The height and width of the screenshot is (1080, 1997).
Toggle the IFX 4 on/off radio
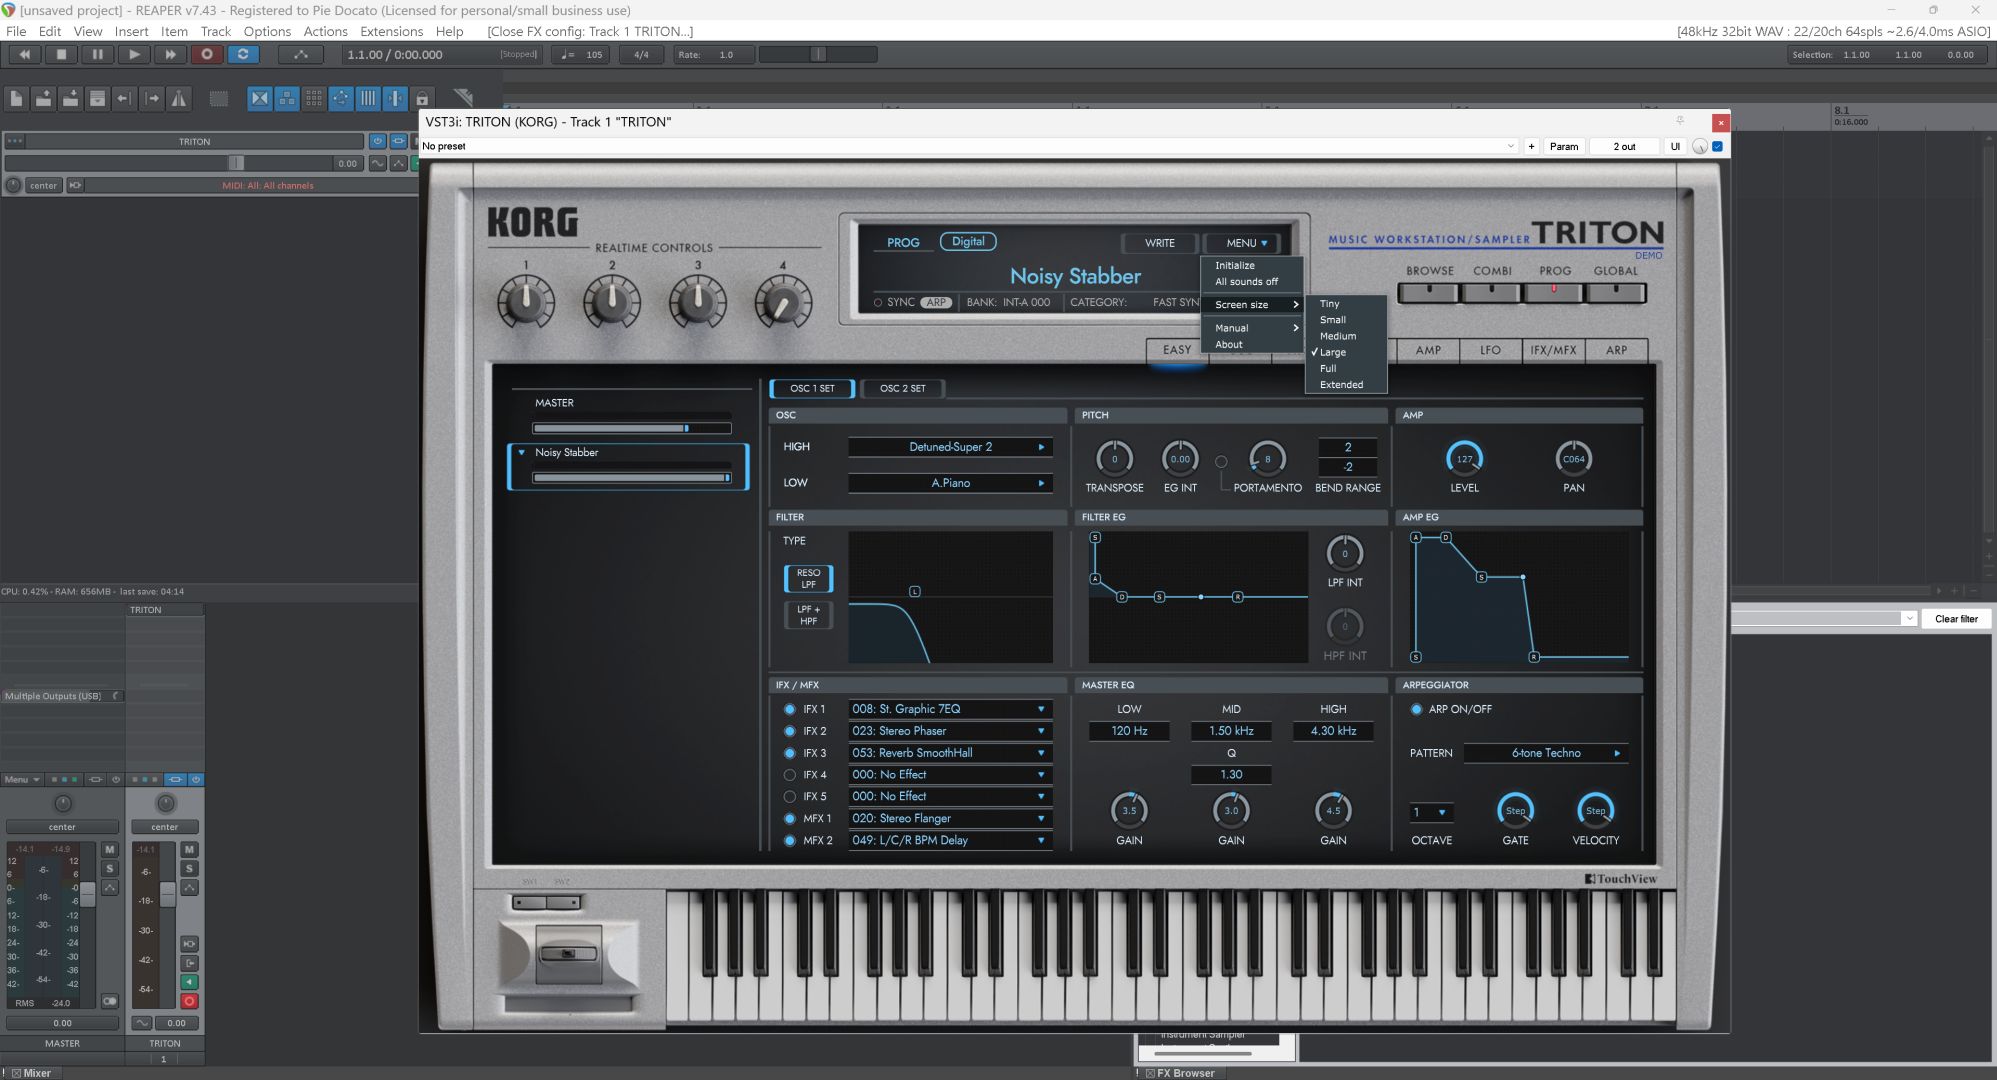789,775
